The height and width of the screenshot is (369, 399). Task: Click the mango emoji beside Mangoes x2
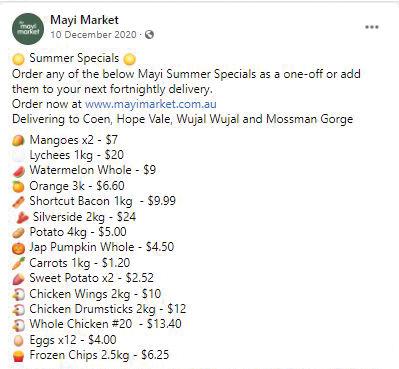point(18,141)
